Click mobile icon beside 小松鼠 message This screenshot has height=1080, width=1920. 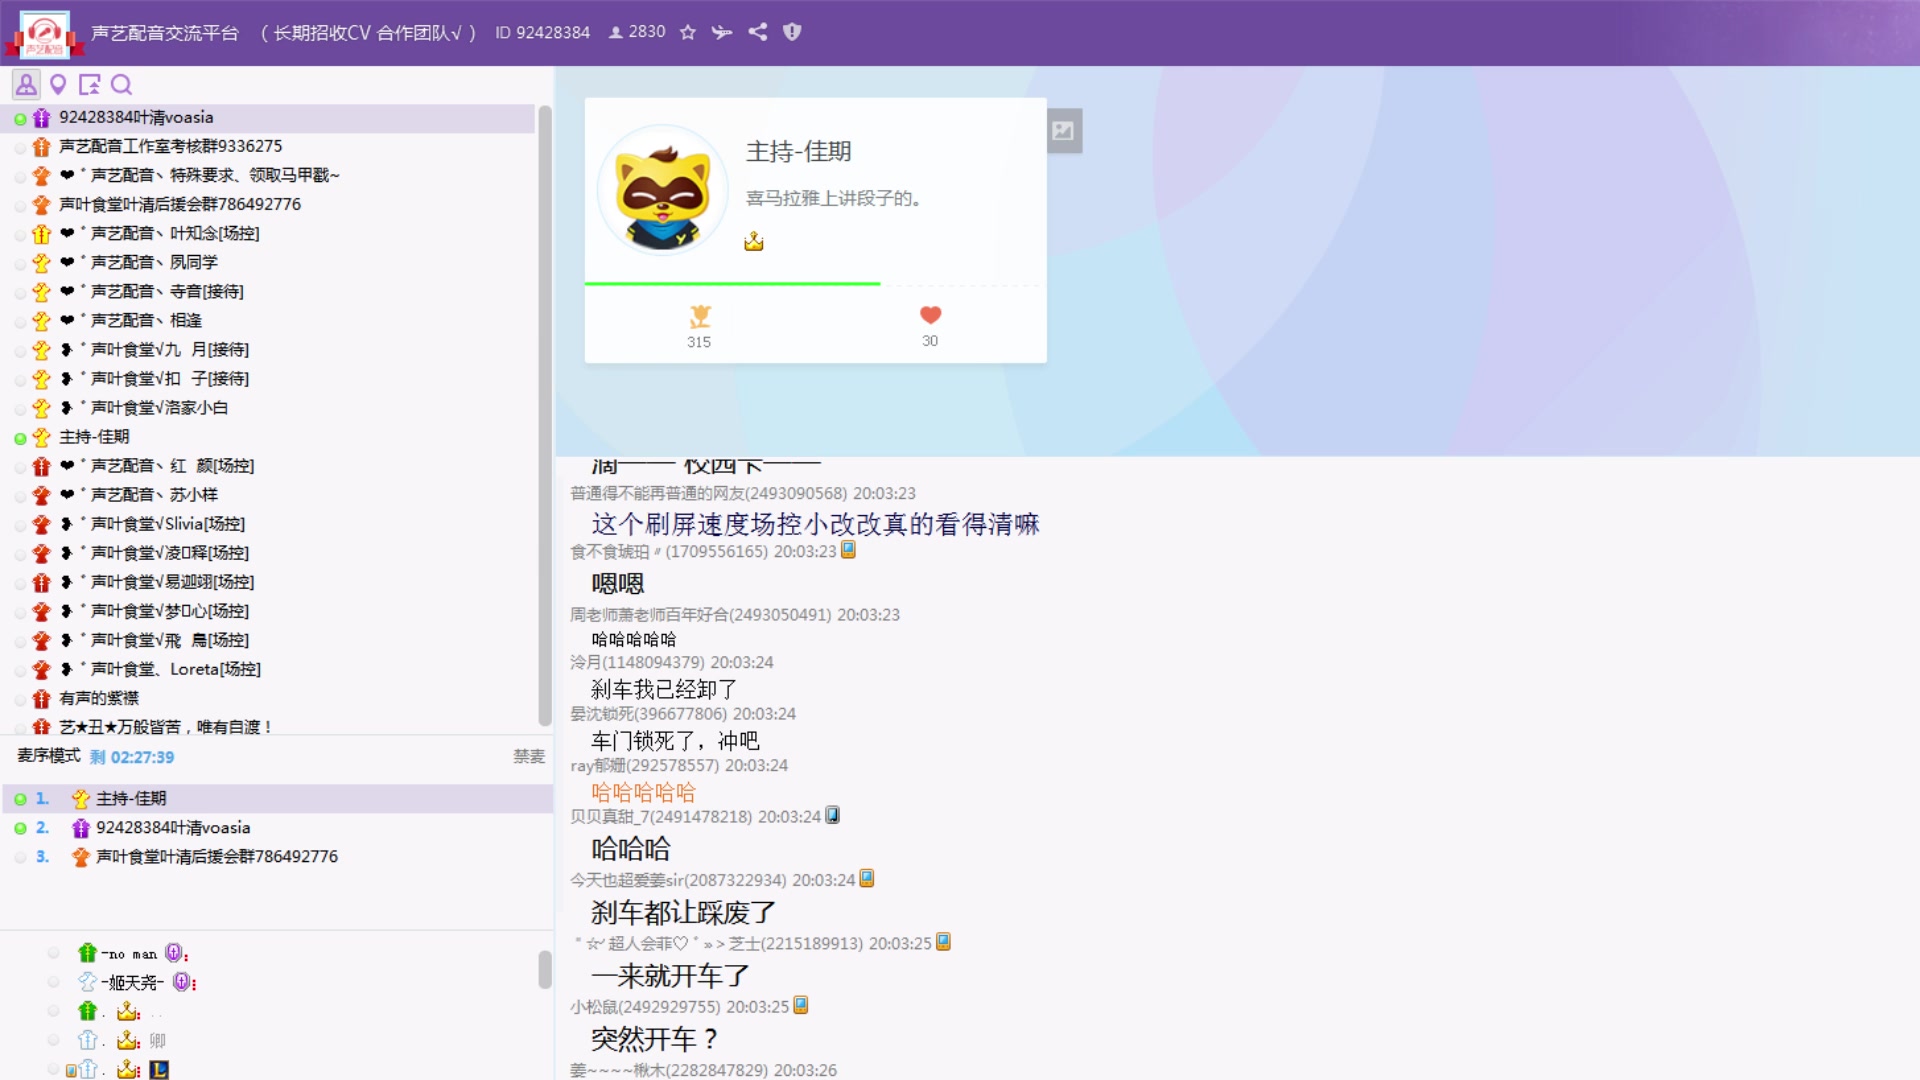[800, 1005]
